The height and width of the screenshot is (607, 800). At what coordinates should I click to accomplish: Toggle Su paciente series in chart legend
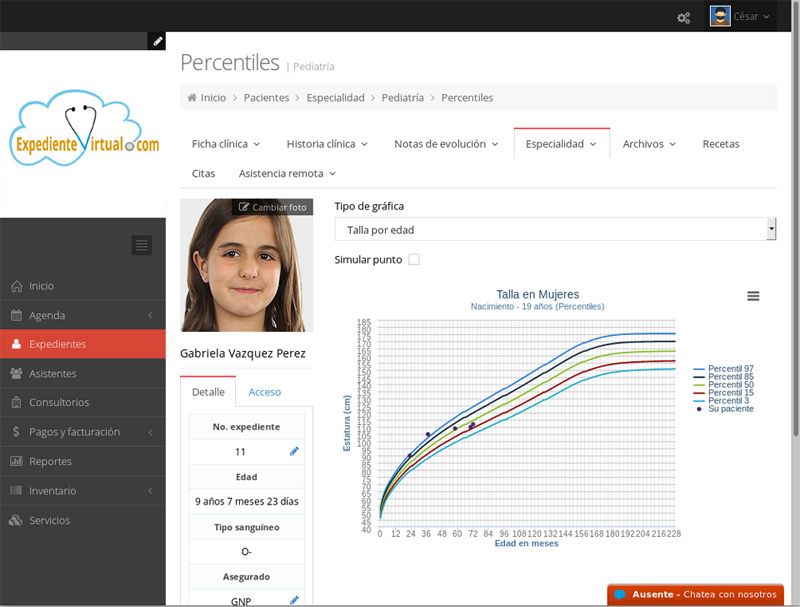730,409
